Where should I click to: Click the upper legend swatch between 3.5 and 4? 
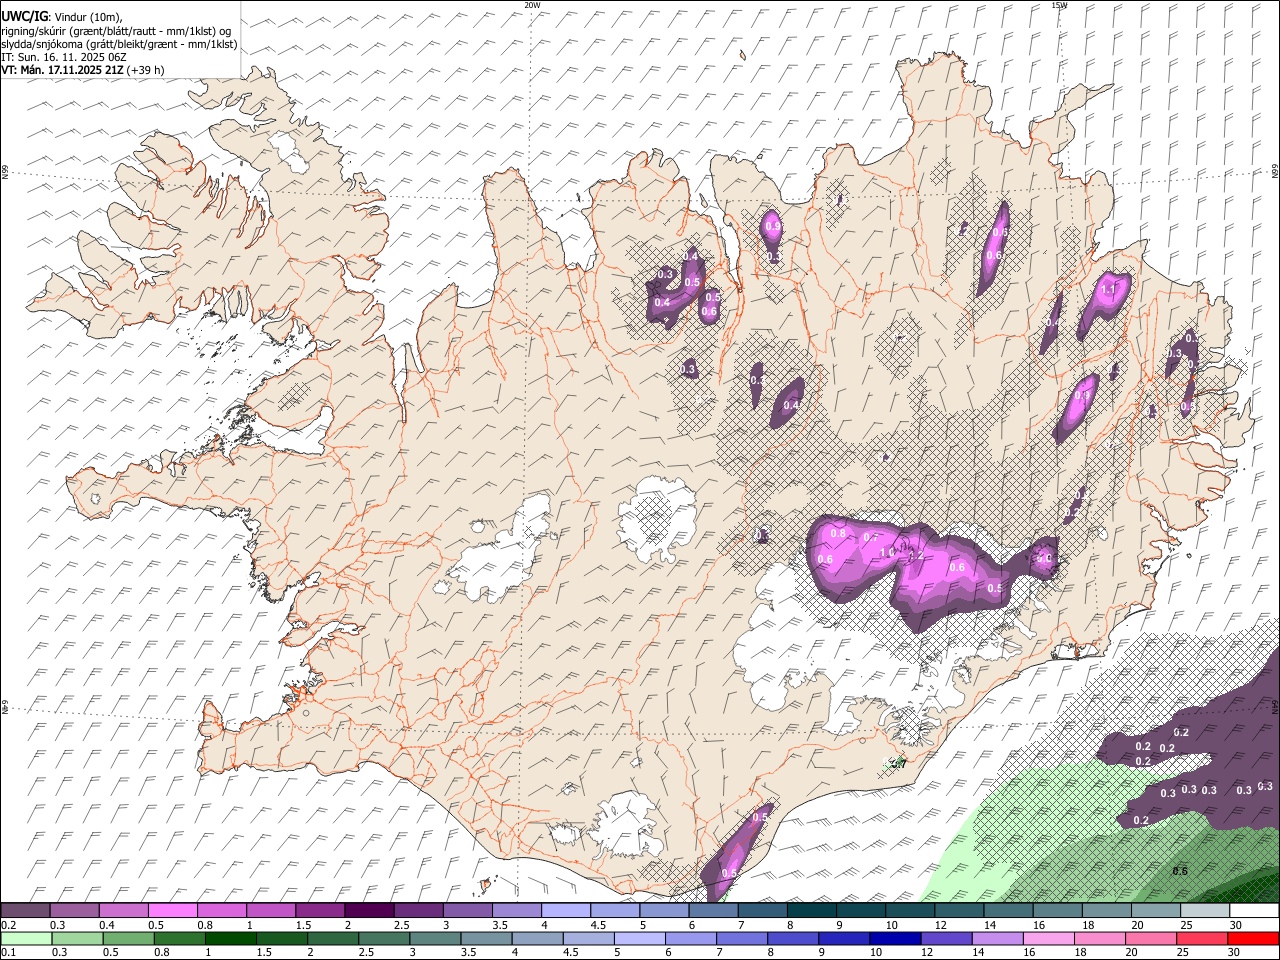[516, 910]
